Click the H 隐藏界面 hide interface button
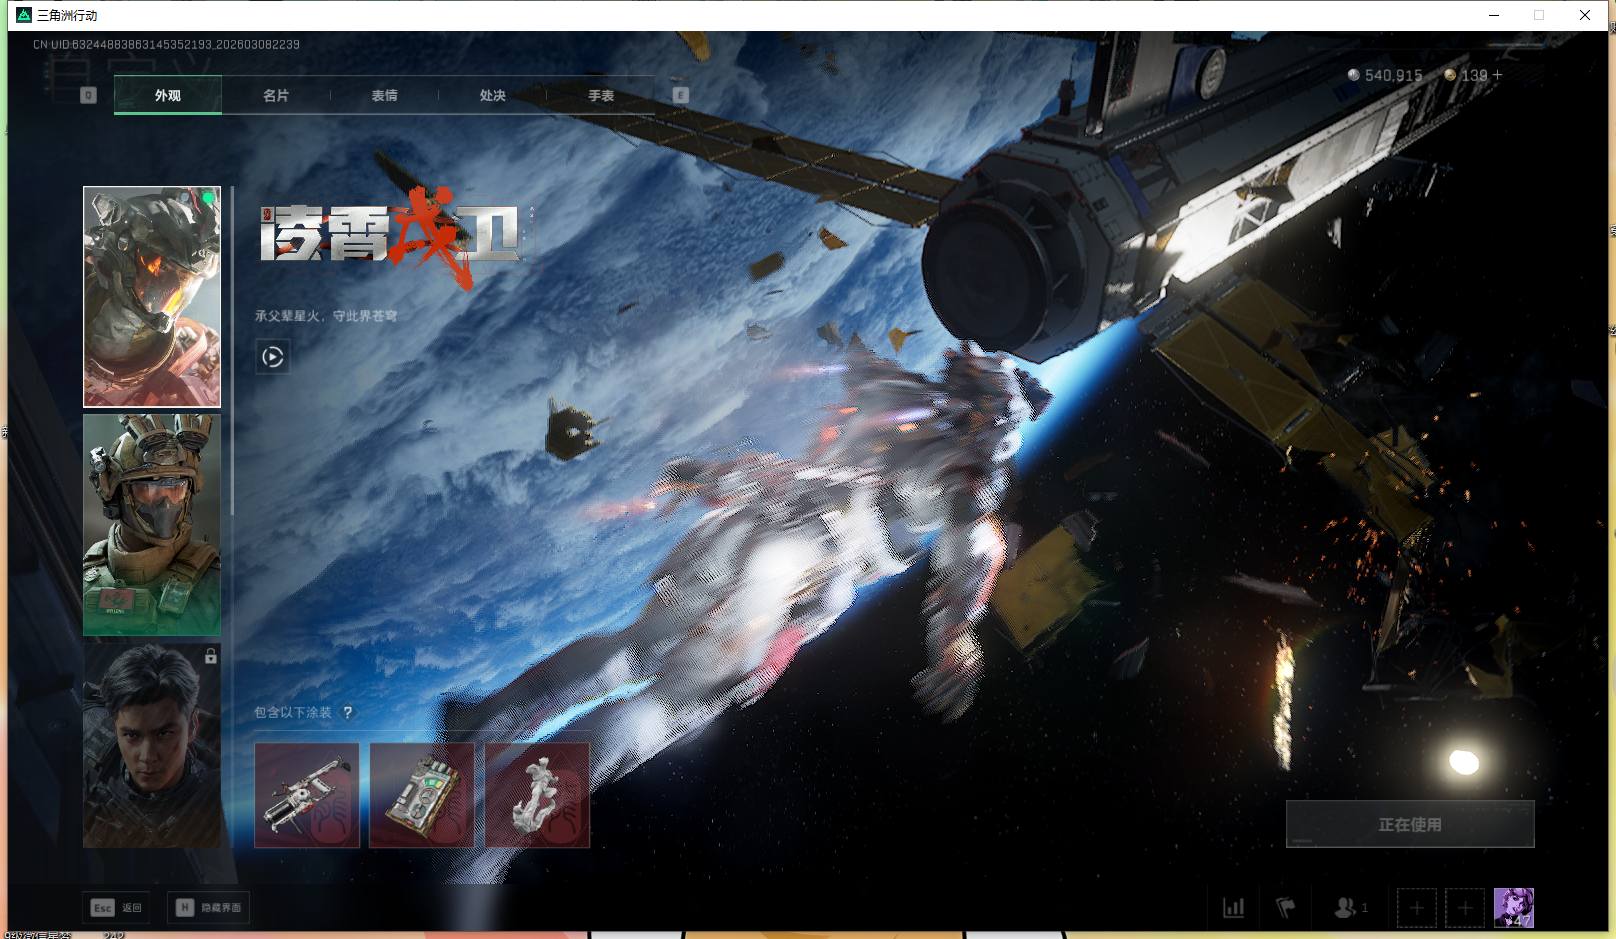 tap(209, 907)
